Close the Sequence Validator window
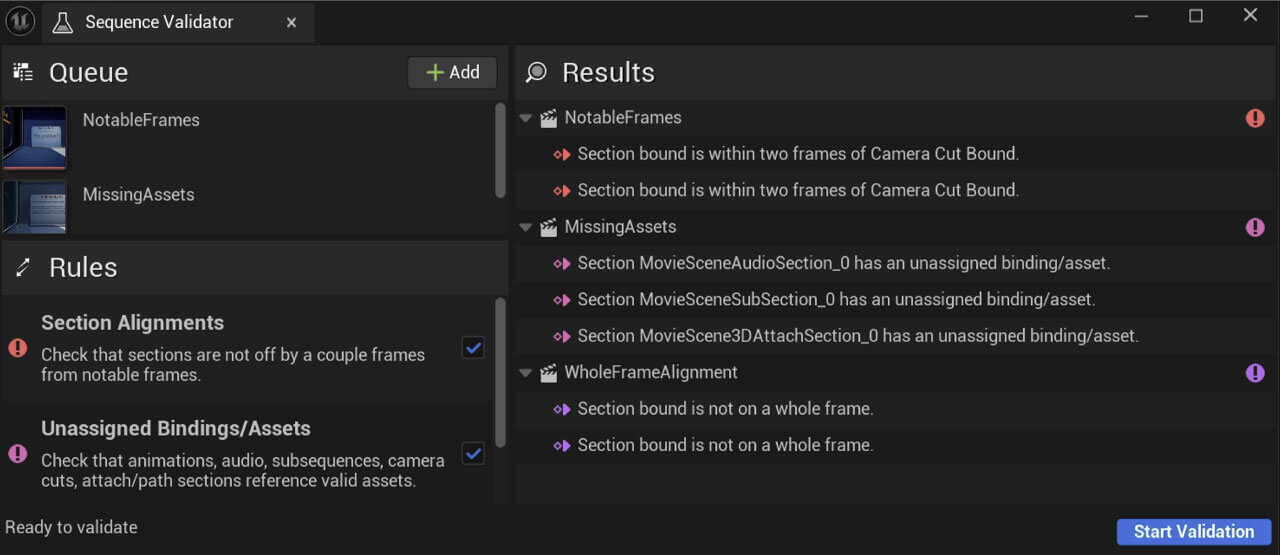Viewport: 1280px width, 555px height. pos(1250,16)
